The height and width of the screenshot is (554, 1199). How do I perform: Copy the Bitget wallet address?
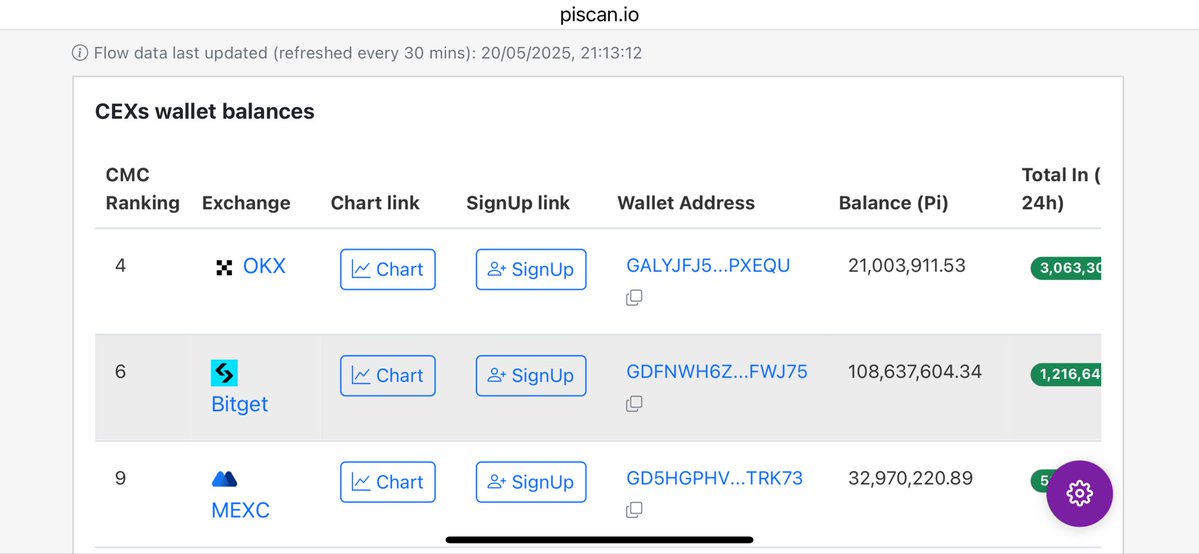(x=633, y=404)
